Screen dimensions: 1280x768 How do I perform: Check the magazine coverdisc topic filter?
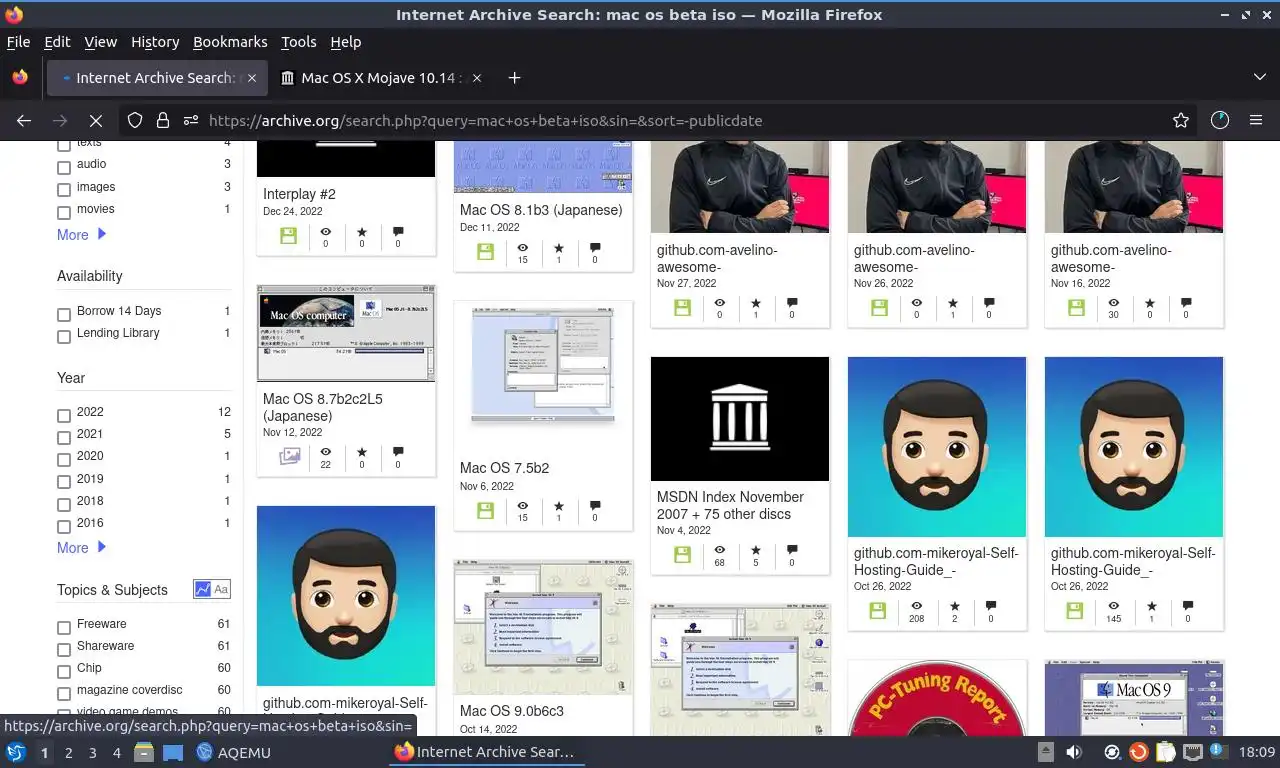tap(64, 693)
